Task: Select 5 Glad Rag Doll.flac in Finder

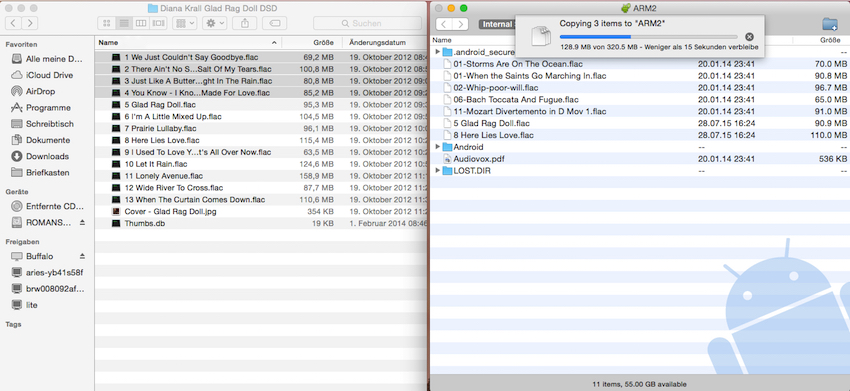Action: (x=261, y=105)
